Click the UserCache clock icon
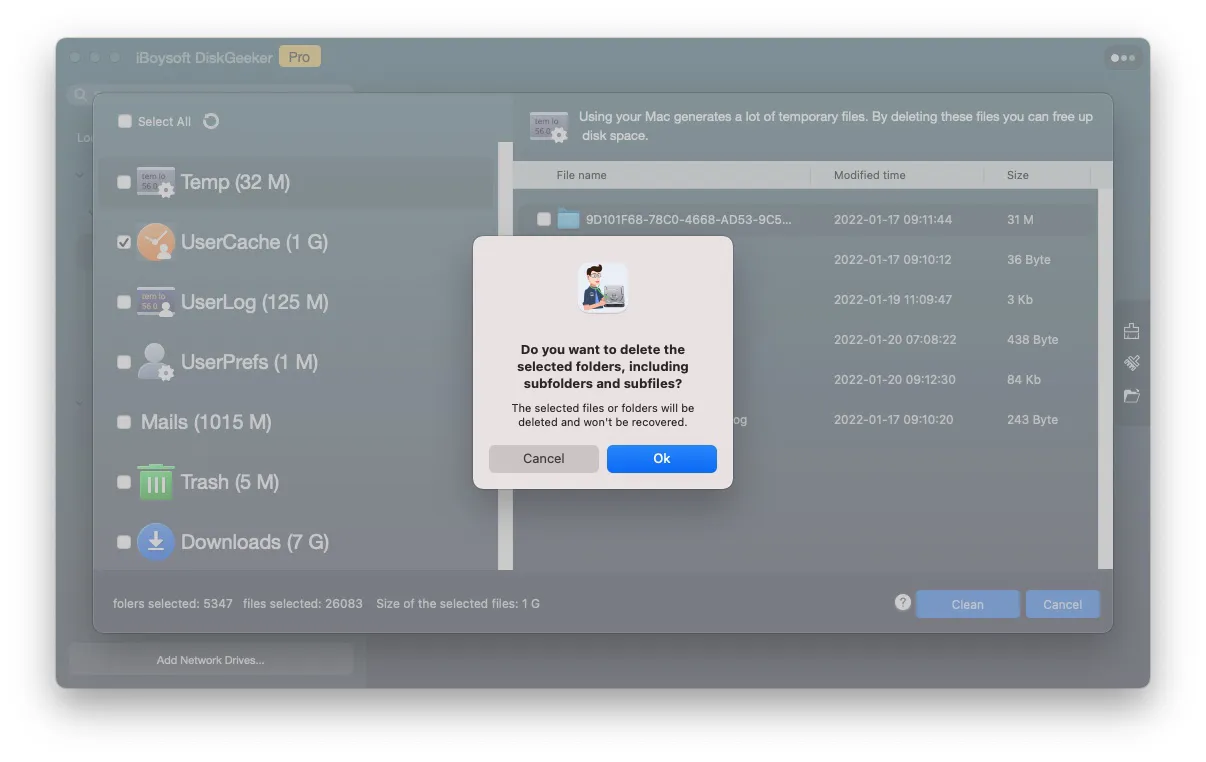This screenshot has height=762, width=1206. (155, 242)
